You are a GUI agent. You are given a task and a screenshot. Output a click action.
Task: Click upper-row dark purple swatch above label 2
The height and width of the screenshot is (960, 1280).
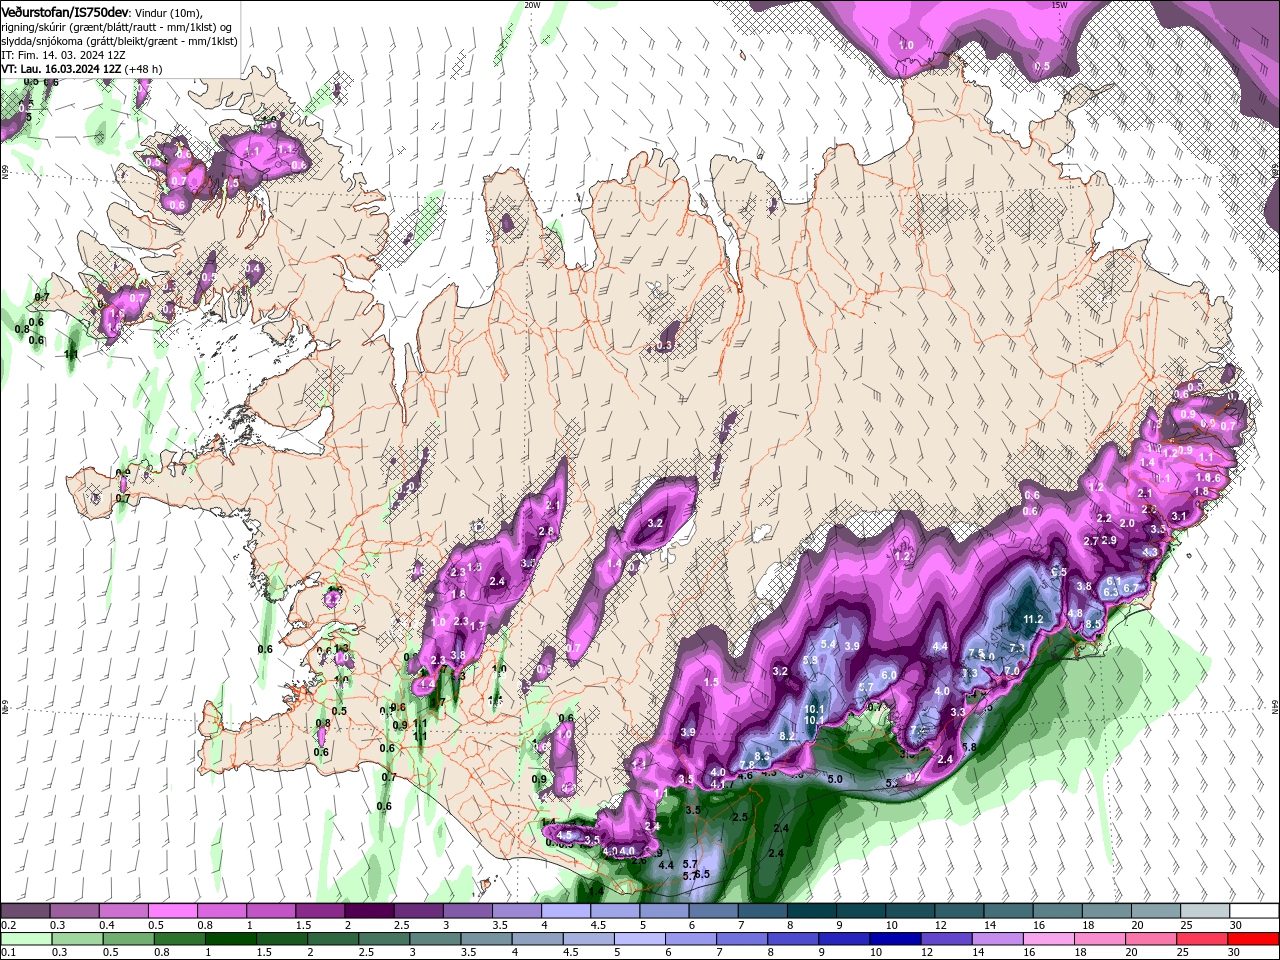coord(369,911)
